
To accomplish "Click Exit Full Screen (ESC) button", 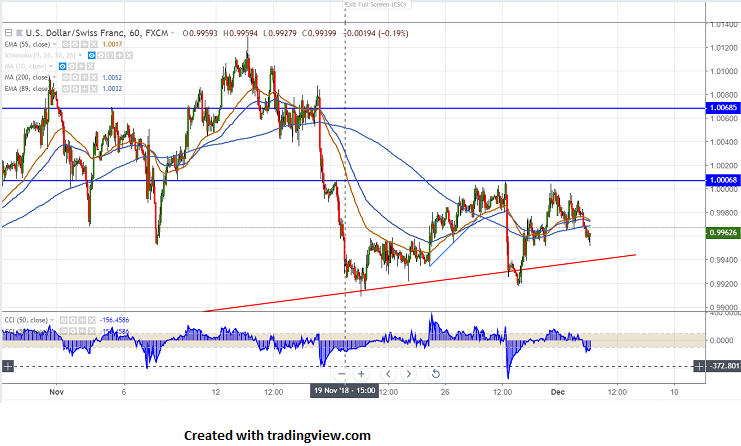I will (377, 4).
